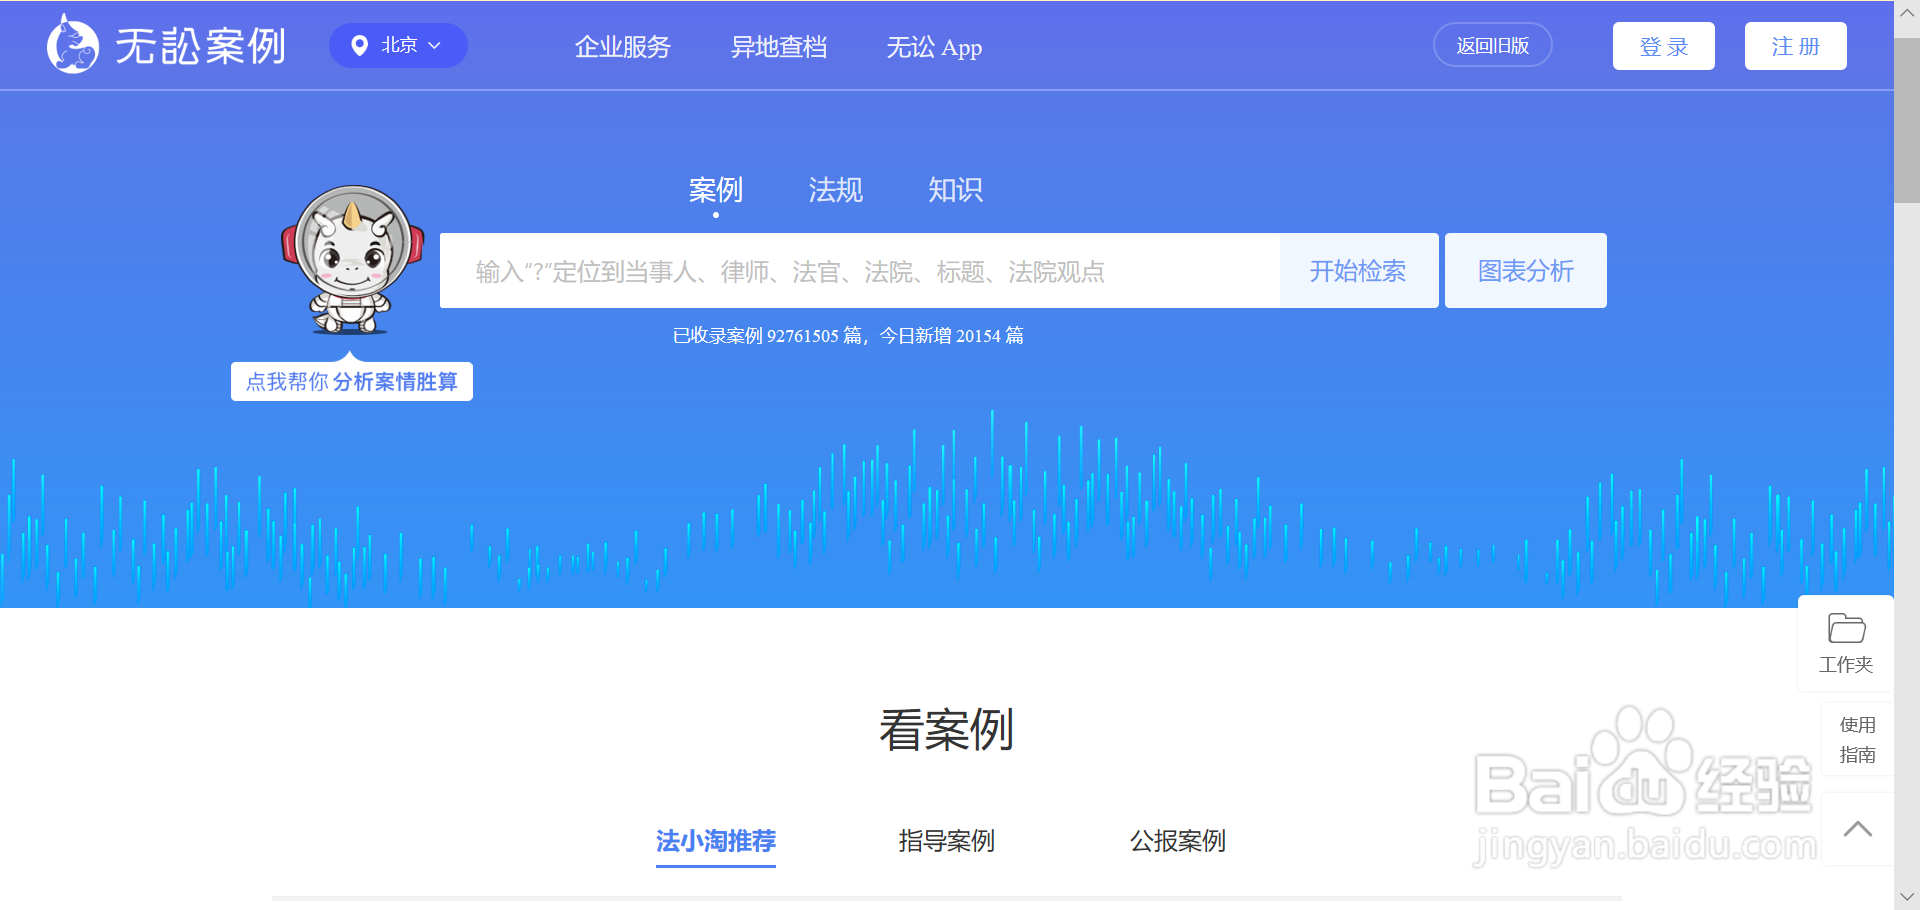The image size is (1920, 910).
Task: Click the astronaut mascot image
Action: tap(352, 259)
